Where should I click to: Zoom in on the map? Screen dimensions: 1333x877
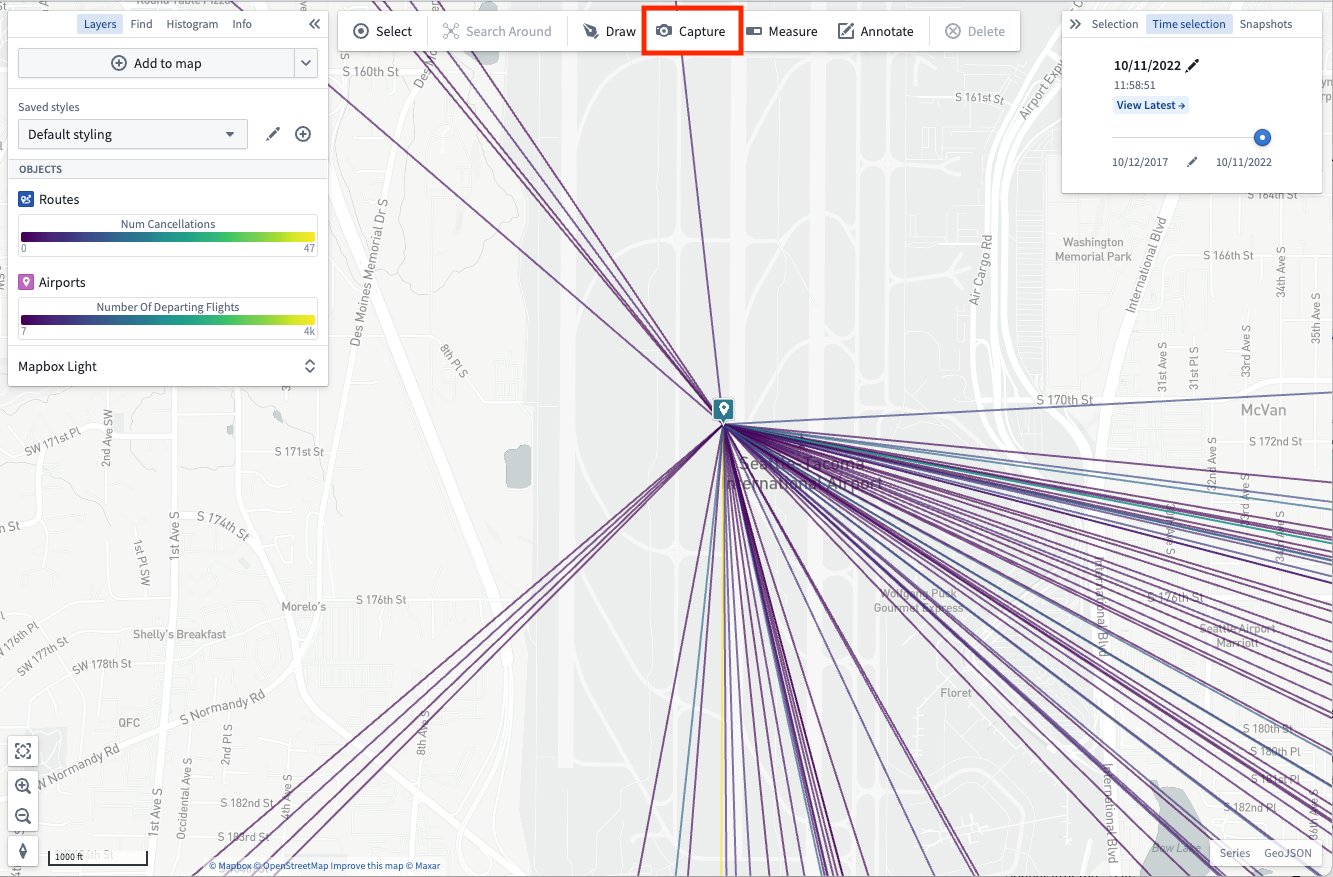[x=23, y=785]
